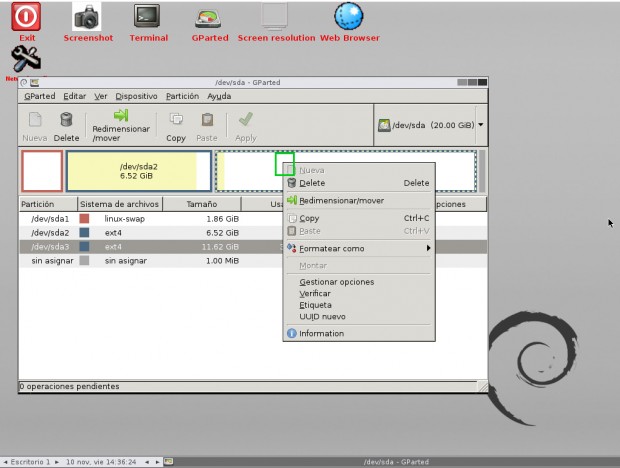Viewport: 620px width, 468px height.
Task: Click the 0 operaciones pendientes status bar
Action: point(248,386)
